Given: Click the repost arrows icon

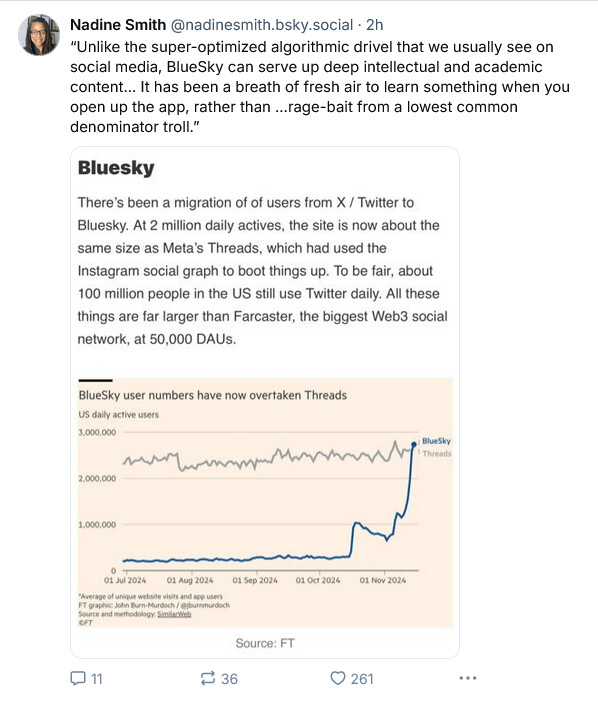Looking at the screenshot, I should (x=208, y=678).
